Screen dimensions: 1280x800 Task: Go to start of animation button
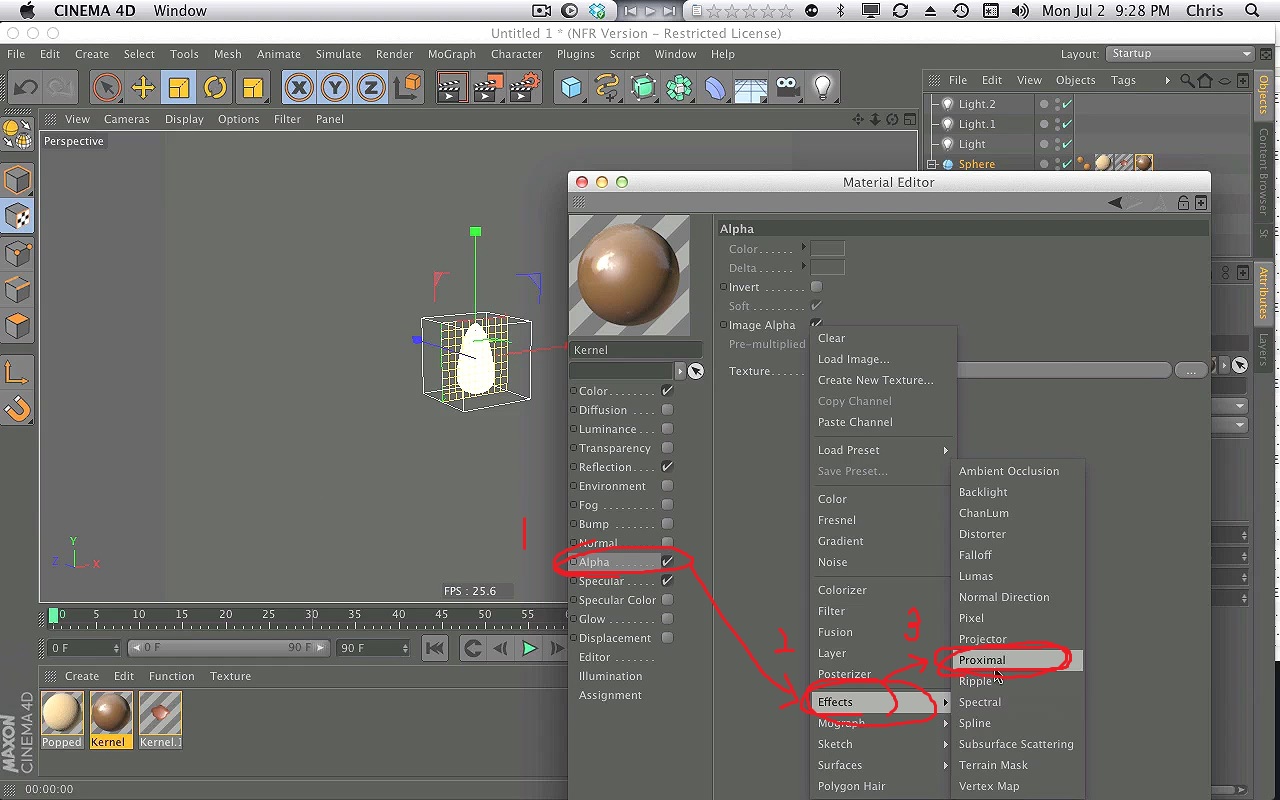click(x=435, y=648)
